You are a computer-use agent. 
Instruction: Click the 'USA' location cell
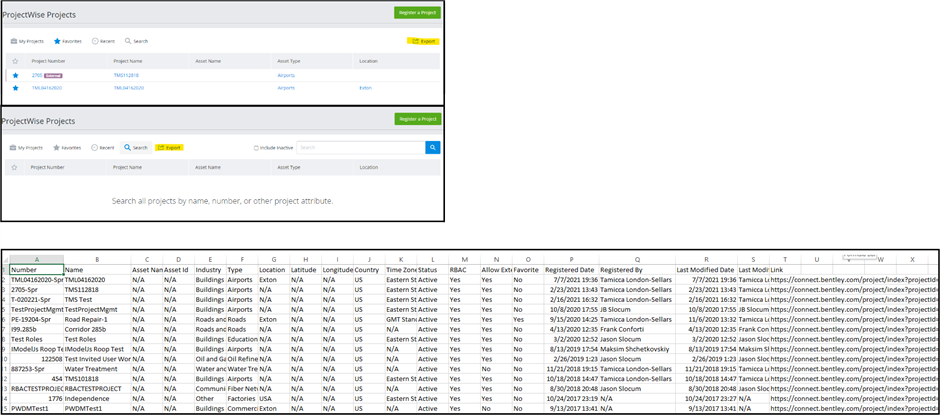(274, 398)
